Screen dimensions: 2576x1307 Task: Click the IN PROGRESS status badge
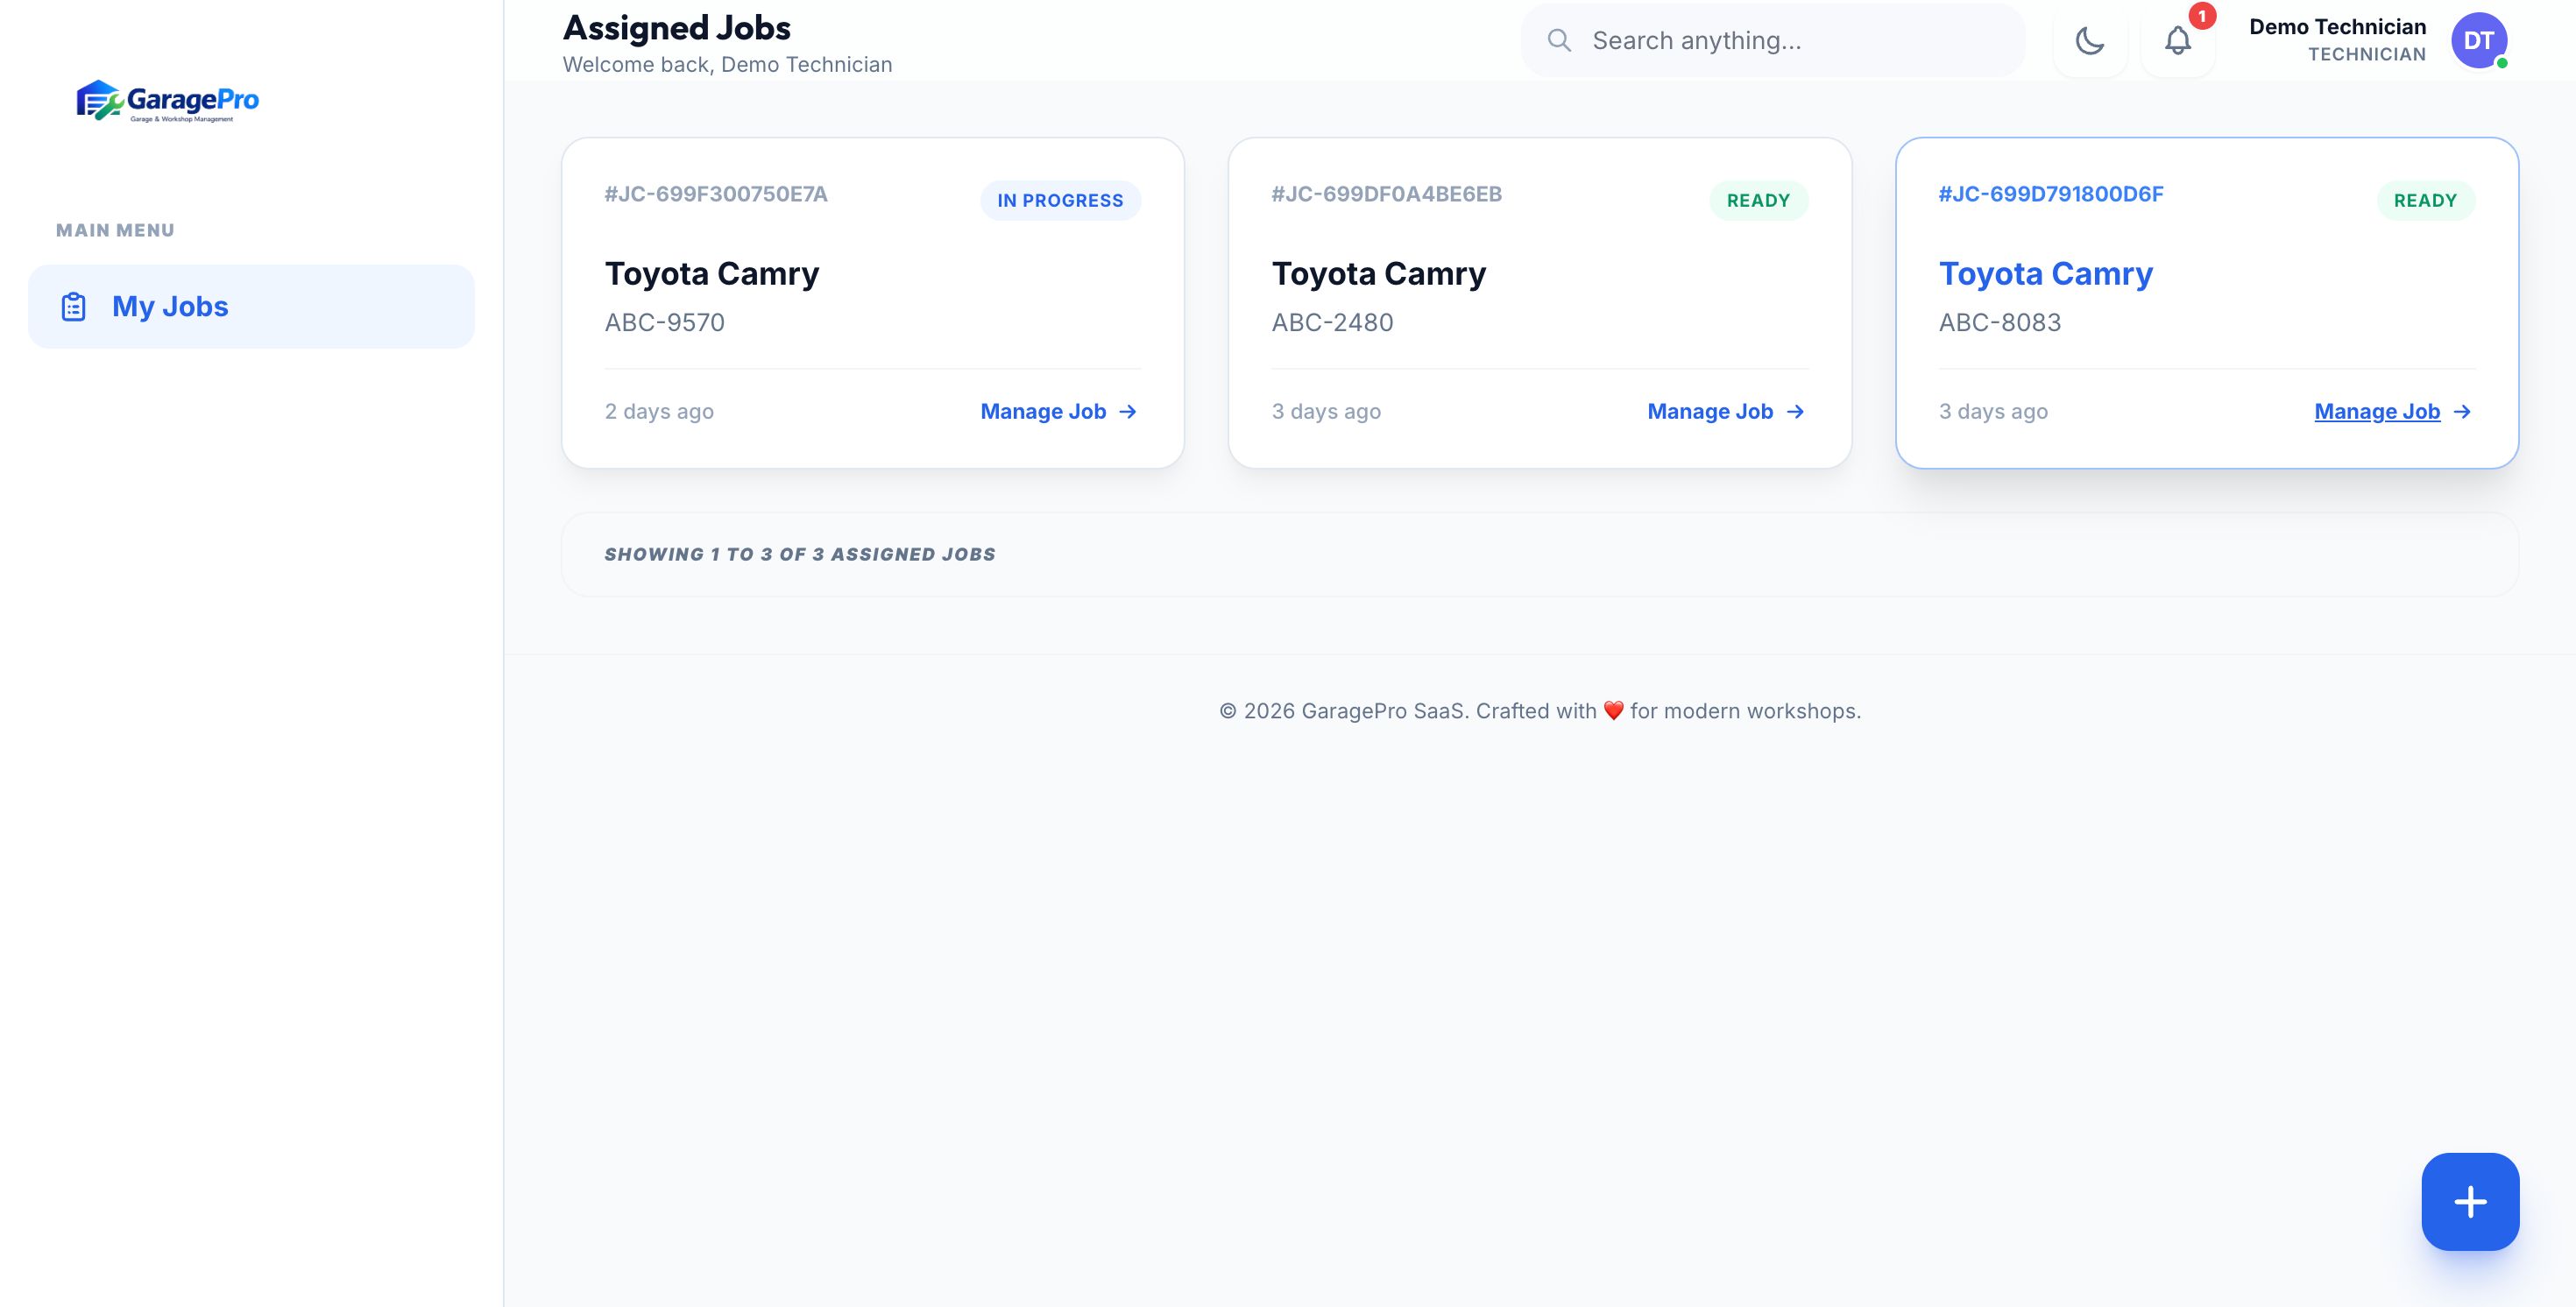pos(1059,201)
